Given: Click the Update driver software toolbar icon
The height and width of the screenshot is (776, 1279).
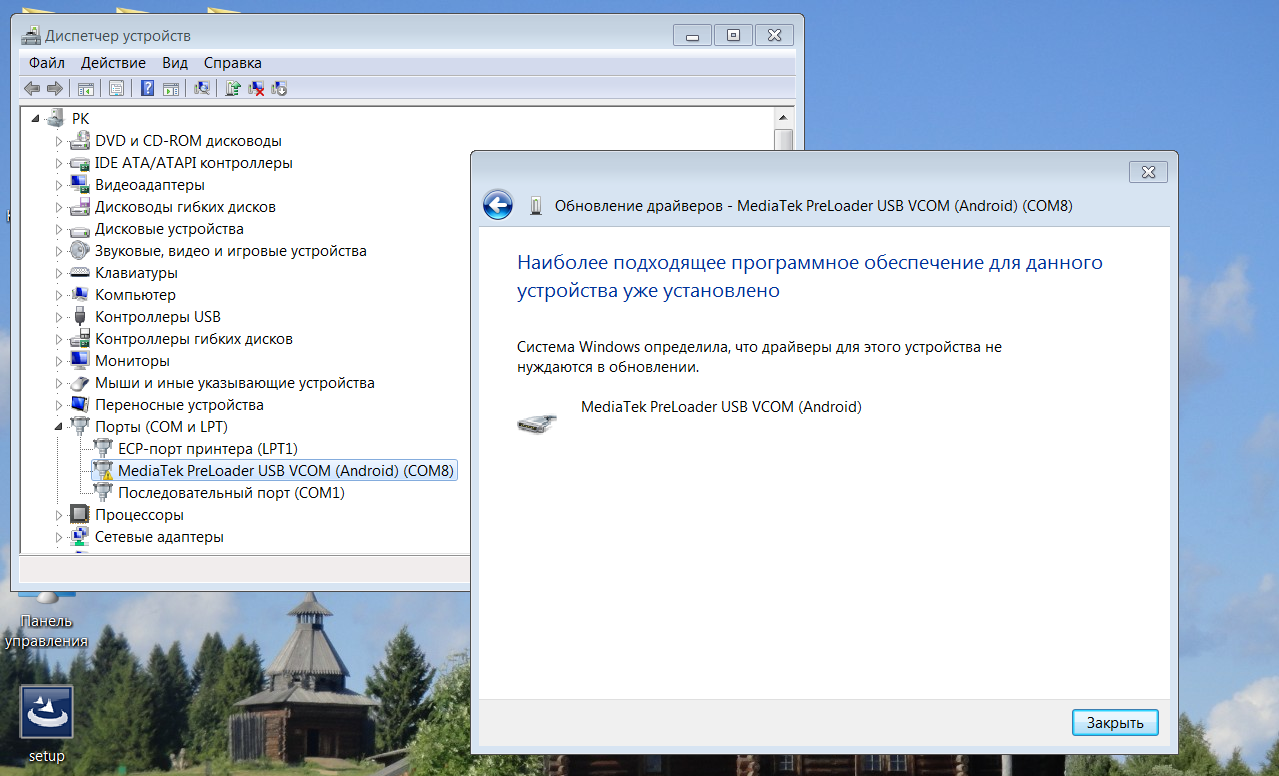Looking at the screenshot, I should click(232, 88).
